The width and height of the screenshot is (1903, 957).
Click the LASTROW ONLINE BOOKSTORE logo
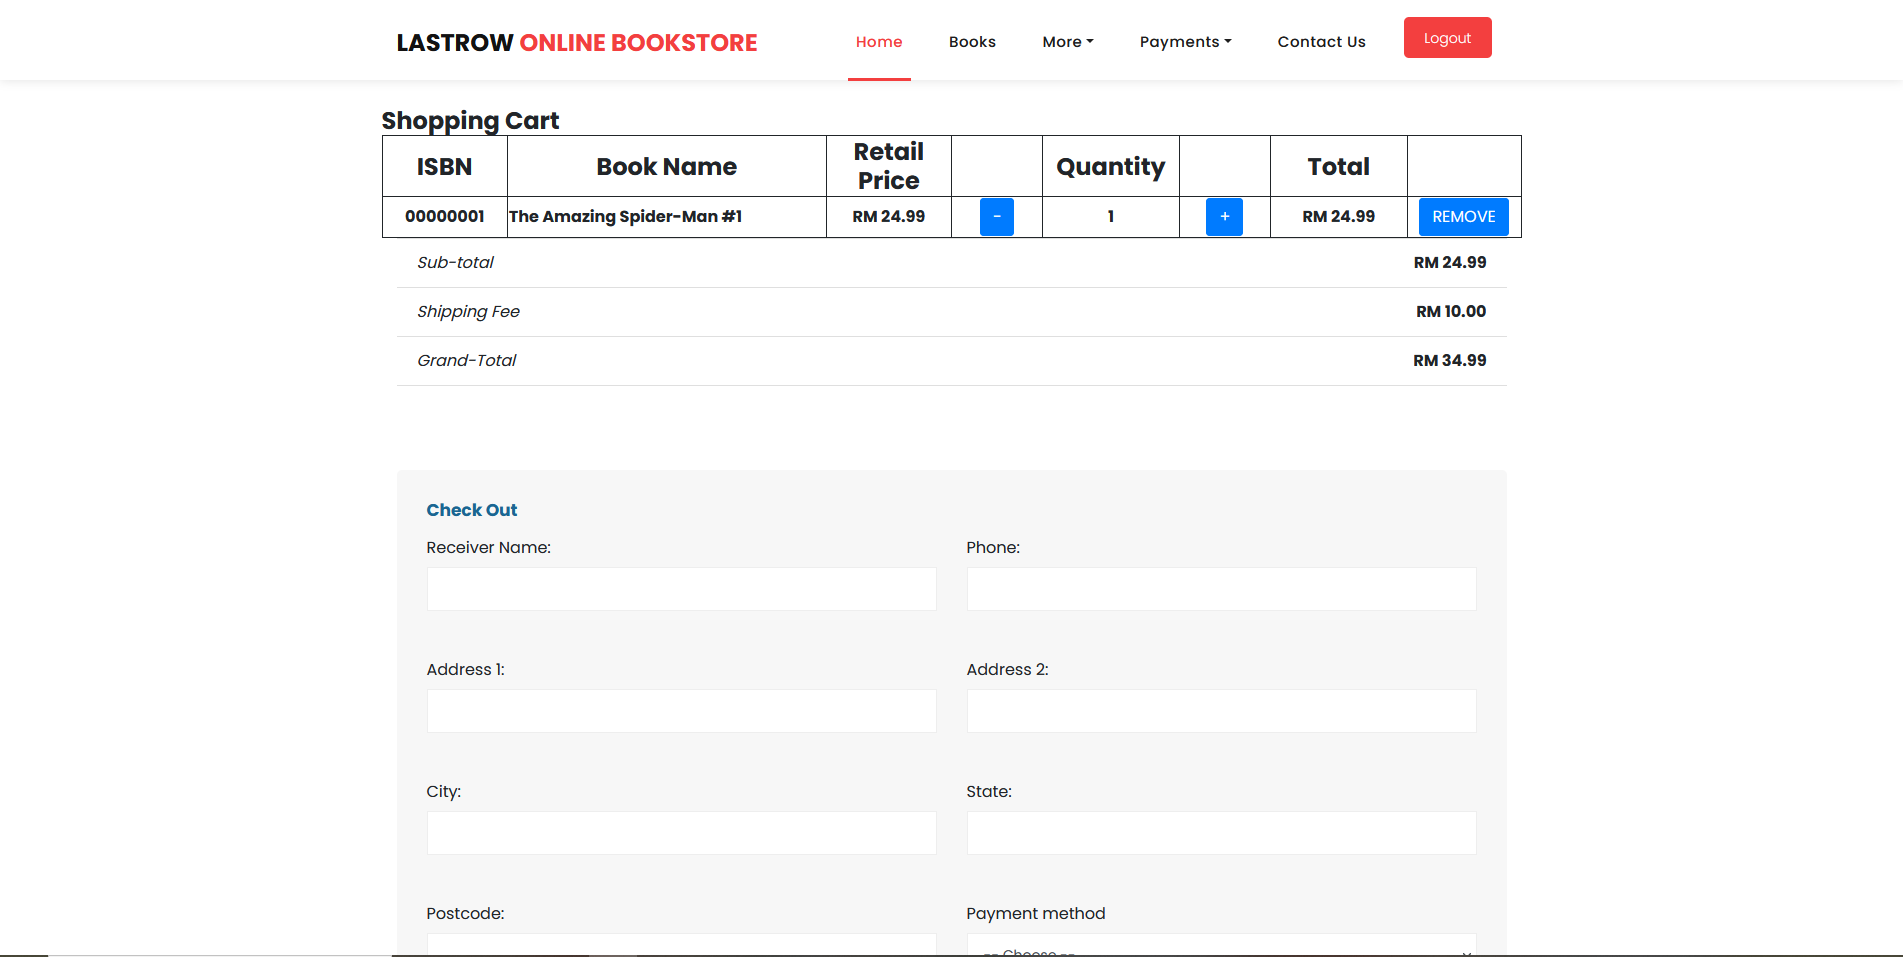tap(576, 42)
